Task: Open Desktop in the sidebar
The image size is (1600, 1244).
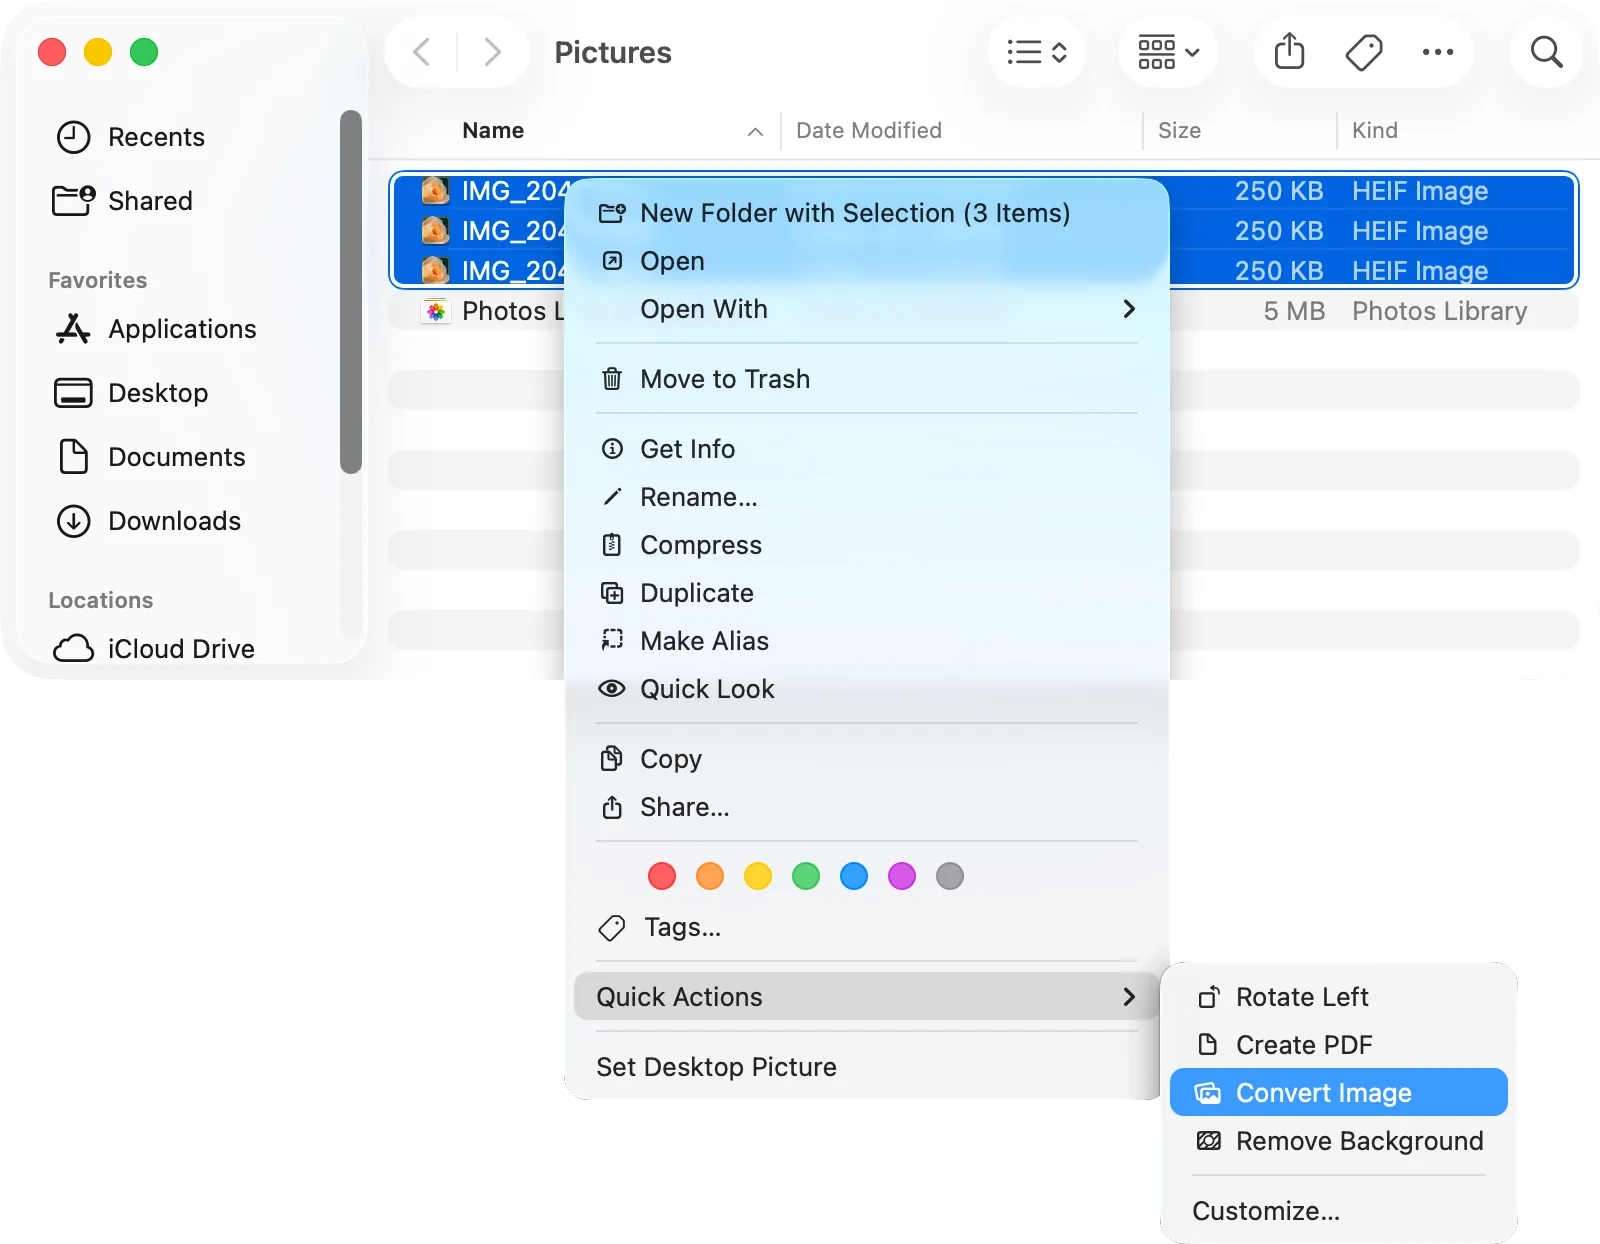Action: tap(131, 393)
